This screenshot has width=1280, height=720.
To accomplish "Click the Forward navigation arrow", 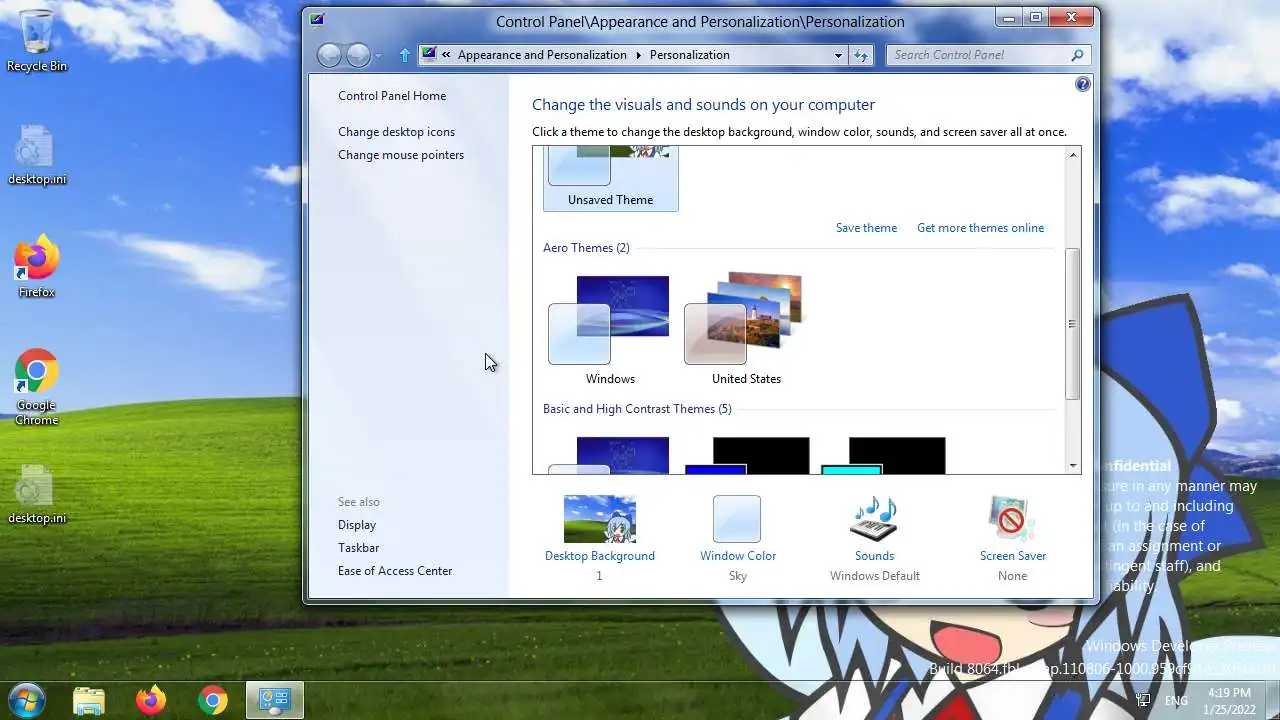I will (358, 55).
